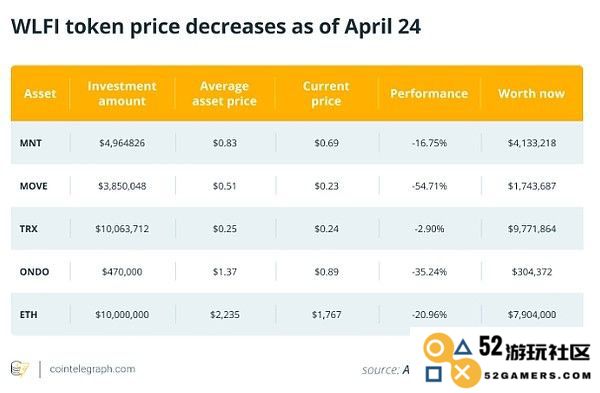Click the MOVE asset row label
Screen dimensions: 600x393
click(x=34, y=186)
